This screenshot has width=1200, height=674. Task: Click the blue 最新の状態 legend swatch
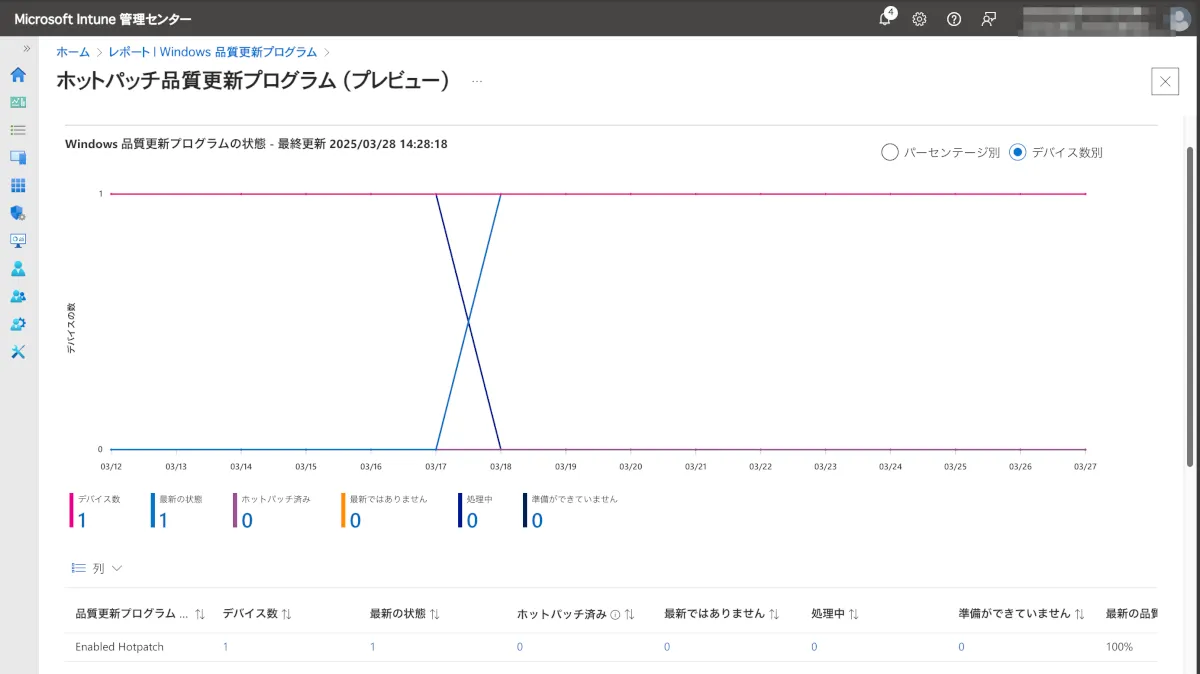coord(152,510)
